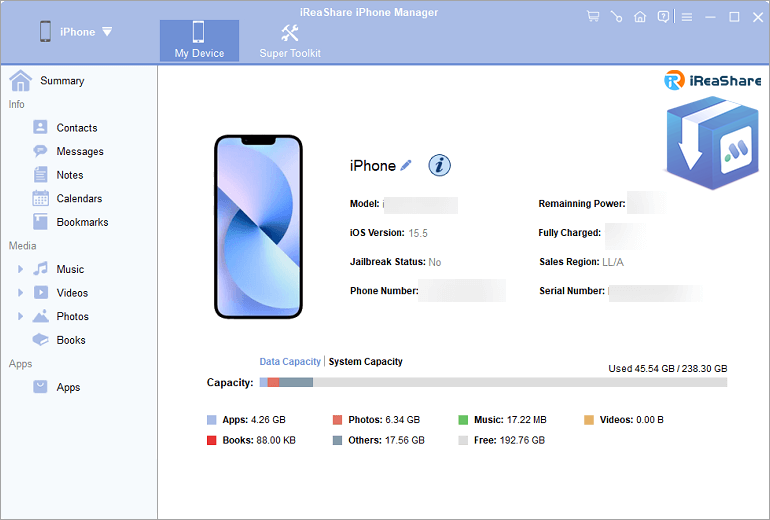Open the home page icon in title bar
The height and width of the screenshot is (520, 770).
point(640,17)
